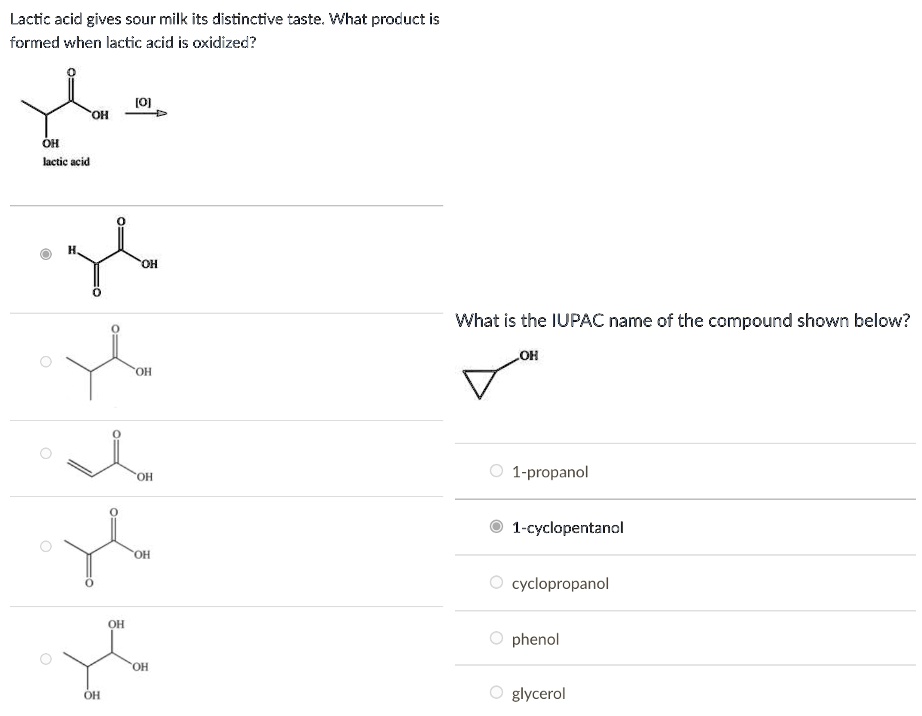Click the branched methyl acid structure drawing
This screenshot has height=716, width=922.
point(110,364)
